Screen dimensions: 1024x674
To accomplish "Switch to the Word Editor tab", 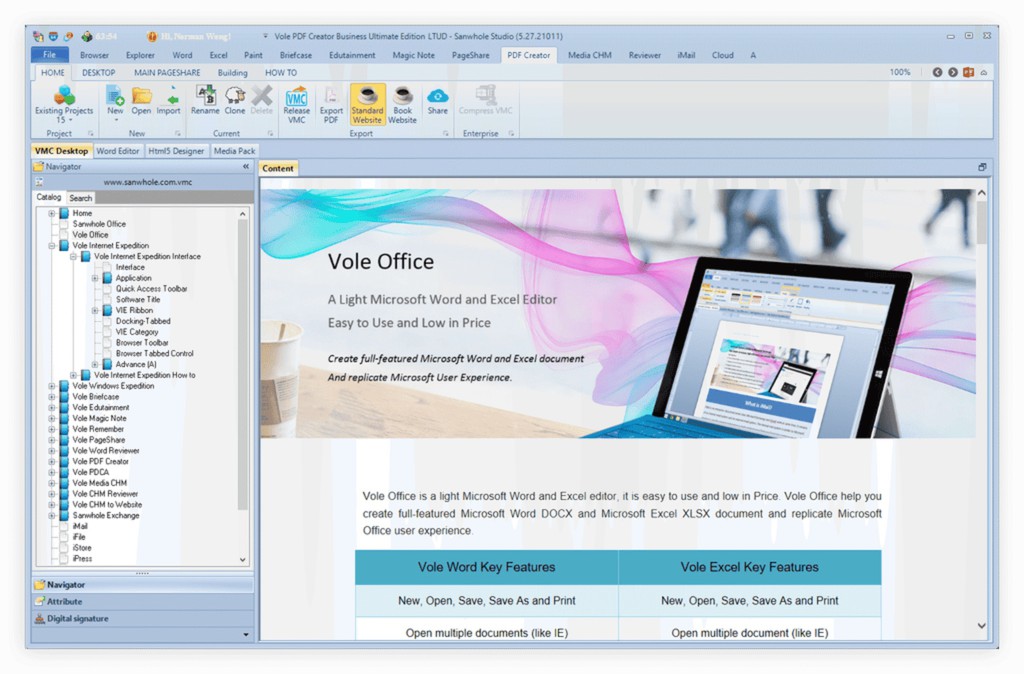I will tap(118, 151).
